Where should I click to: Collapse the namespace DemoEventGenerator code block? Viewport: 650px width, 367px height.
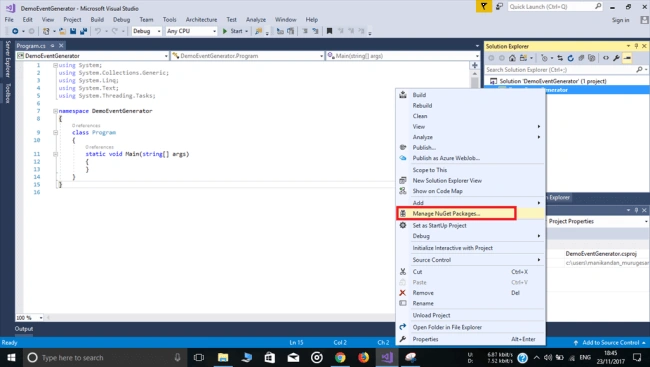coord(55,111)
